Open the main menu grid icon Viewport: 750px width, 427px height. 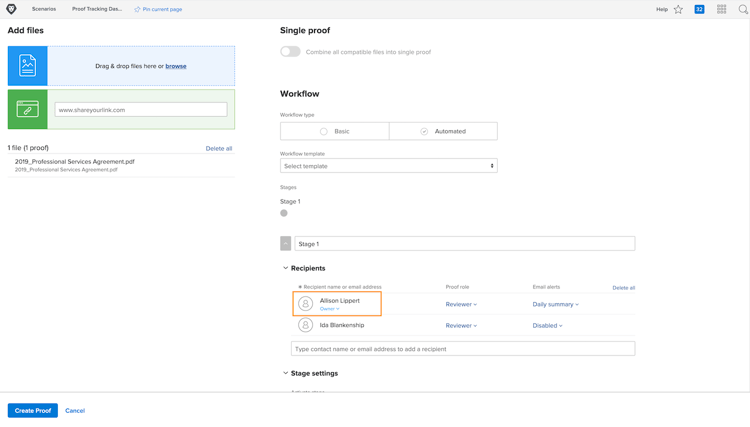coord(721,9)
